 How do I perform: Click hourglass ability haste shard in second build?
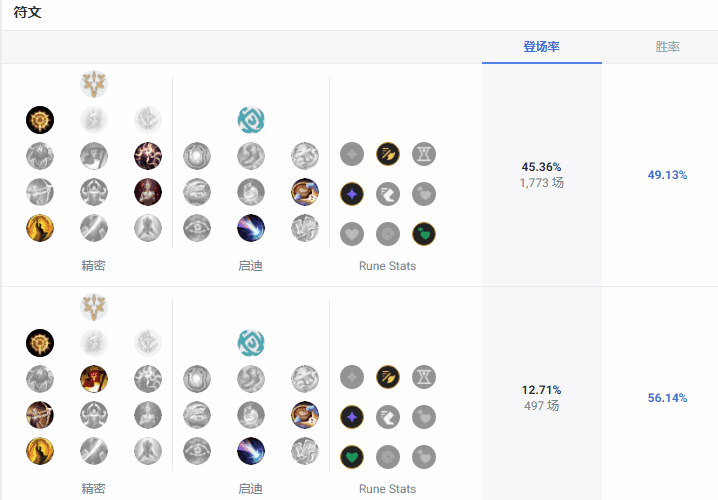[x=424, y=377]
